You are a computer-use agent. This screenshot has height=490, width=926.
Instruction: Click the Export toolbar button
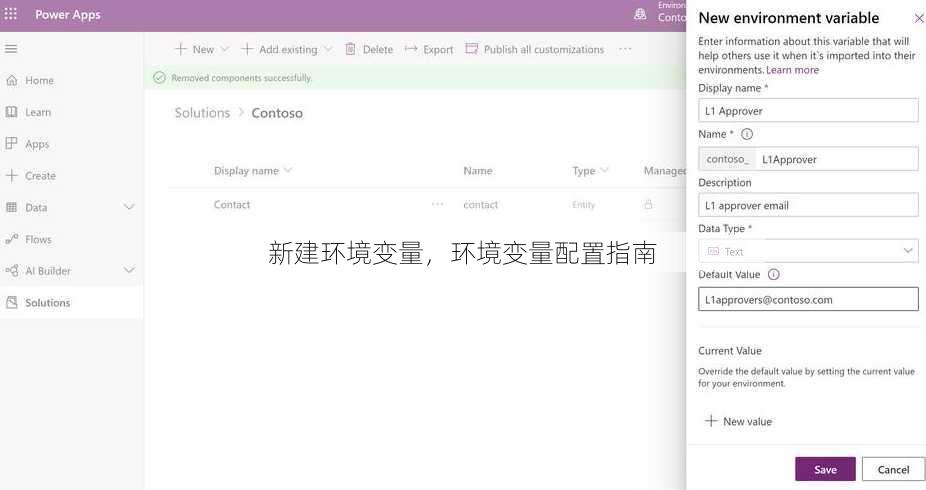pos(429,49)
